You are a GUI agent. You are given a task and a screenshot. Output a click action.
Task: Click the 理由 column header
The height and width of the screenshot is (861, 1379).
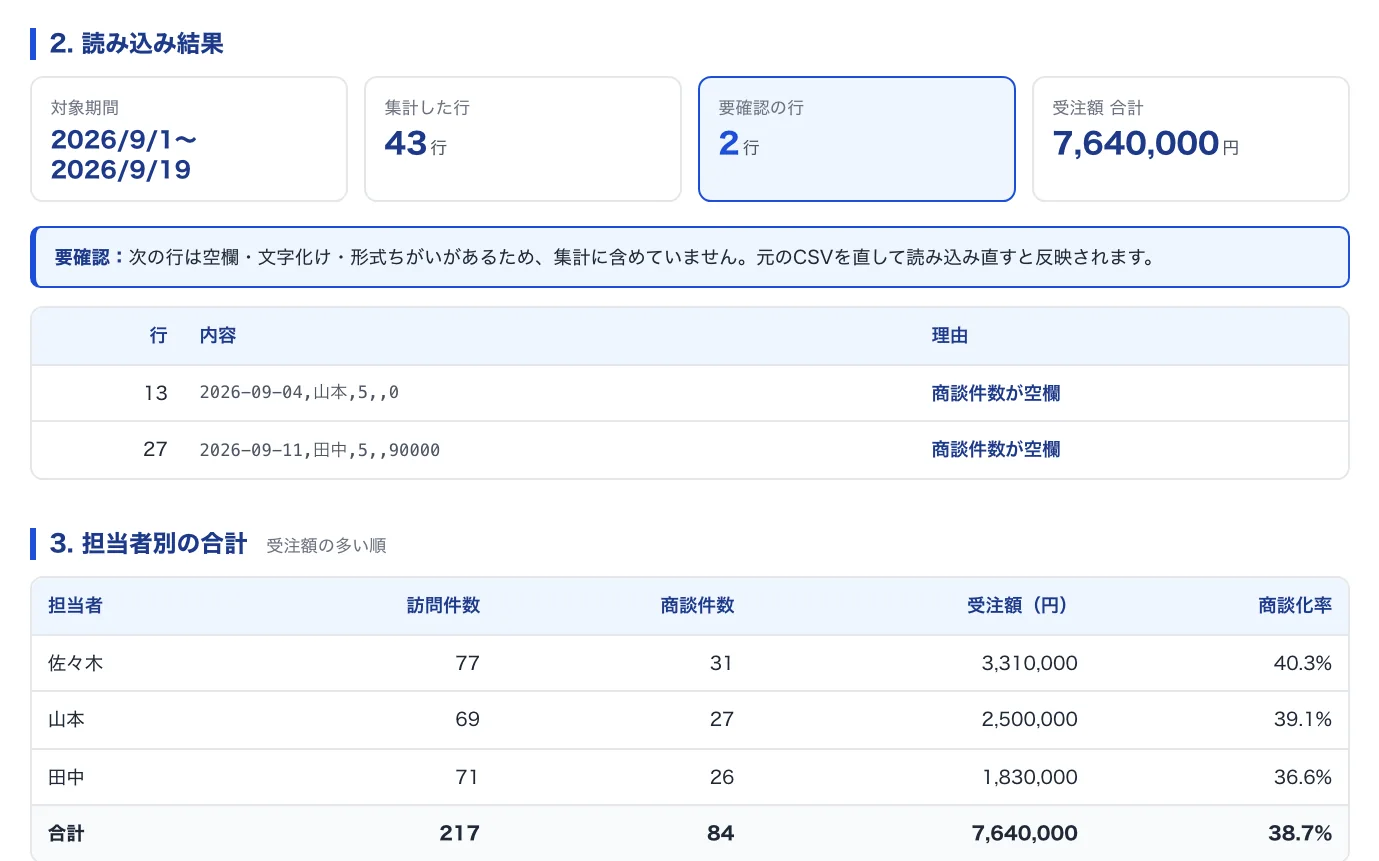coord(950,336)
